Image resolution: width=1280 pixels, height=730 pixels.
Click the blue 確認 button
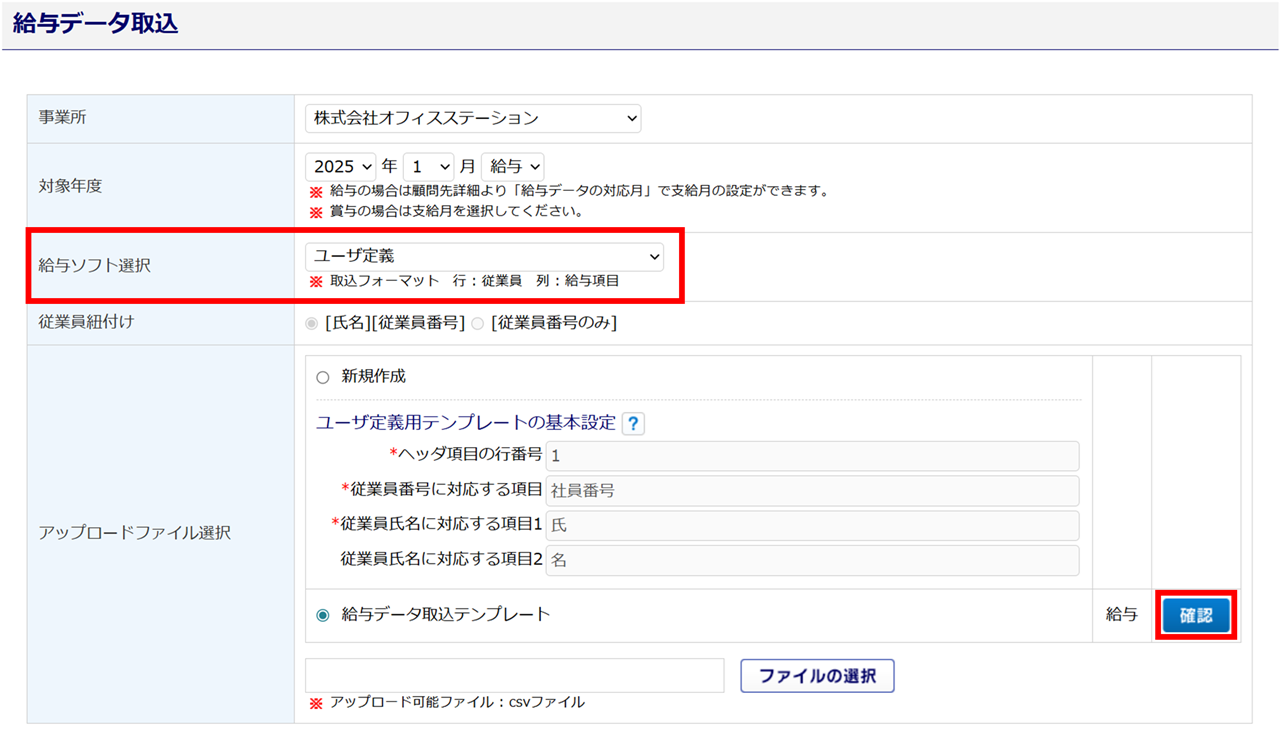[x=1196, y=615]
